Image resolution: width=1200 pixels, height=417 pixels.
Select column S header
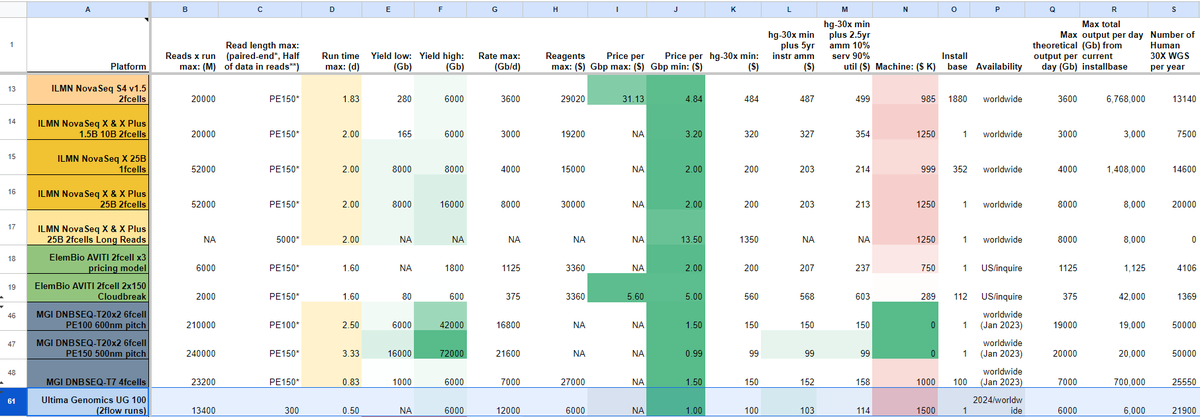point(1173,8)
